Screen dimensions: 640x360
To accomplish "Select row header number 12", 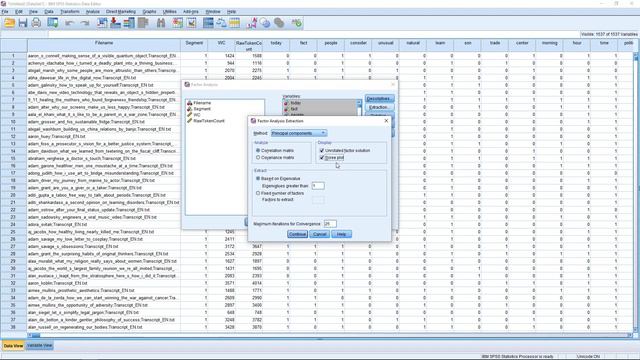I will pyautogui.click(x=13, y=136).
